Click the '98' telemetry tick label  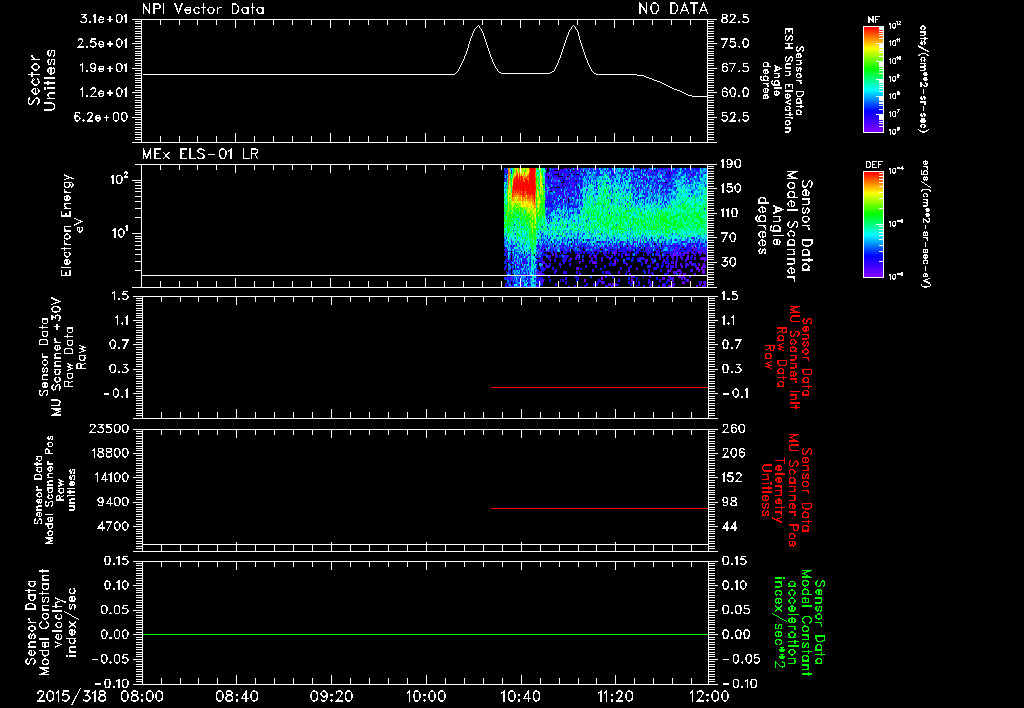pyautogui.click(x=729, y=502)
